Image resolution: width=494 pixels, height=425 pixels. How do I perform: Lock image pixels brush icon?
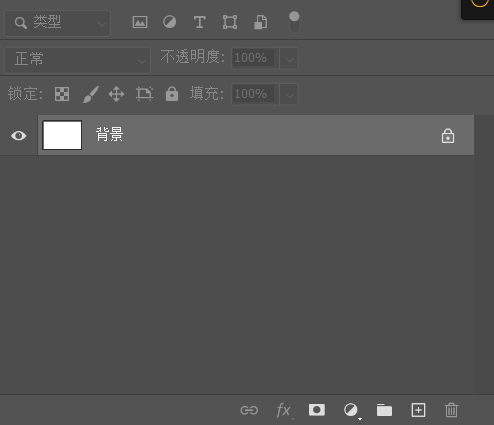(x=91, y=94)
